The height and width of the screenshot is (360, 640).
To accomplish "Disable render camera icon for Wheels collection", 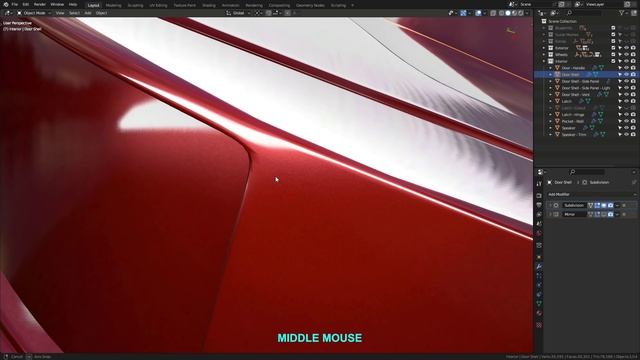I will [633, 54].
